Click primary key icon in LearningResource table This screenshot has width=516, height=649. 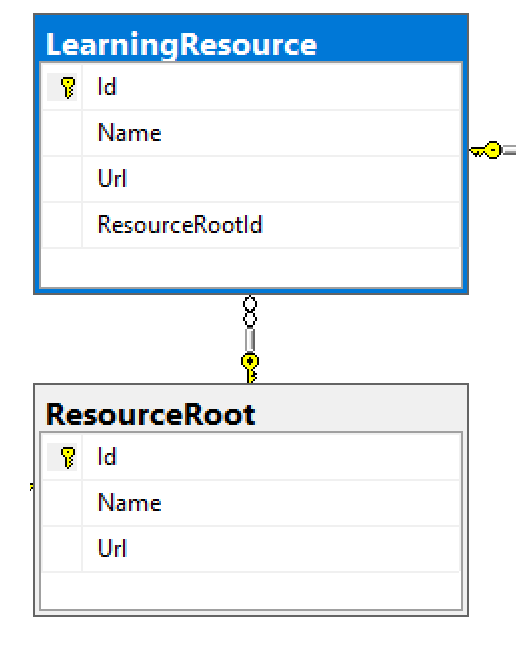pyautogui.click(x=68, y=87)
